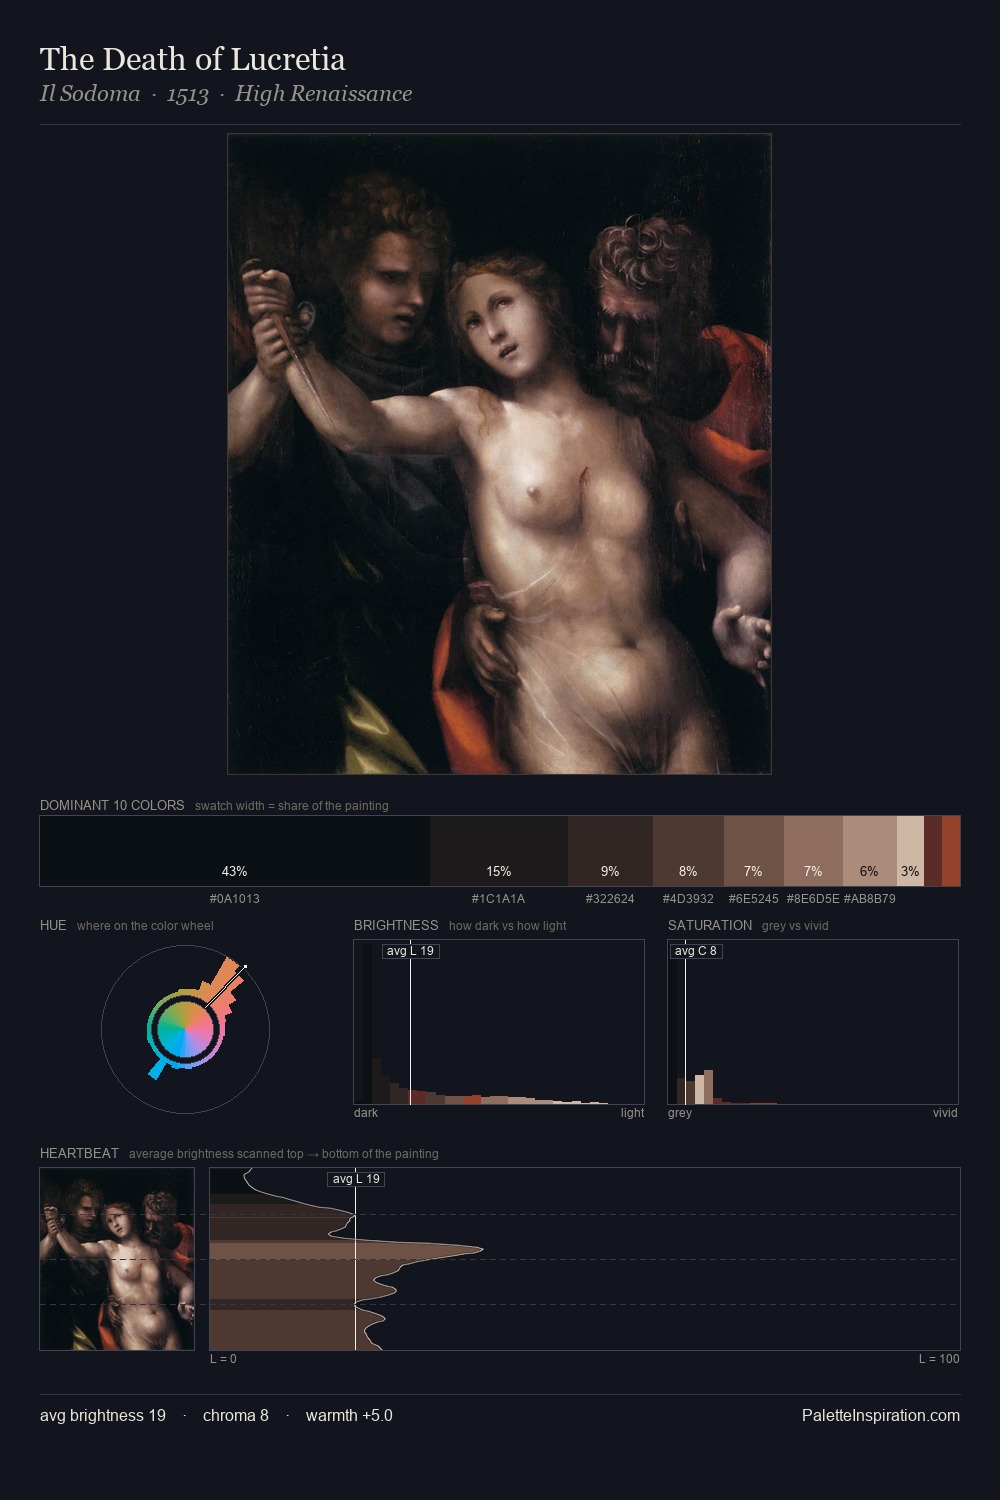Viewport: 1000px width, 1500px height.
Task: Click the "avg L 19" label in brightness histogram
Action: pyautogui.click(x=410, y=951)
